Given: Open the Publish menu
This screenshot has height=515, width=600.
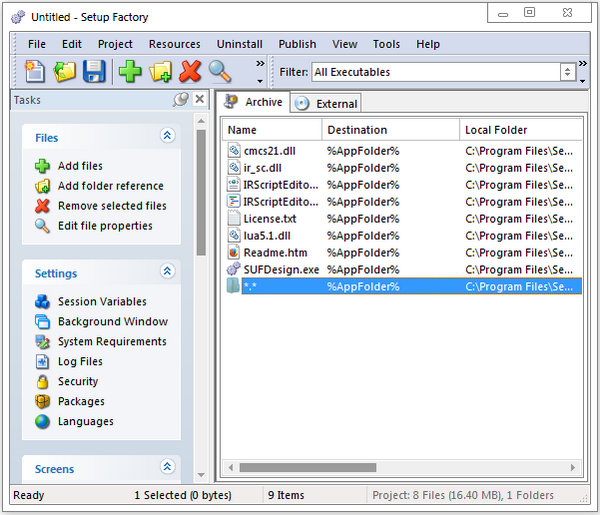Looking at the screenshot, I should coord(297,44).
